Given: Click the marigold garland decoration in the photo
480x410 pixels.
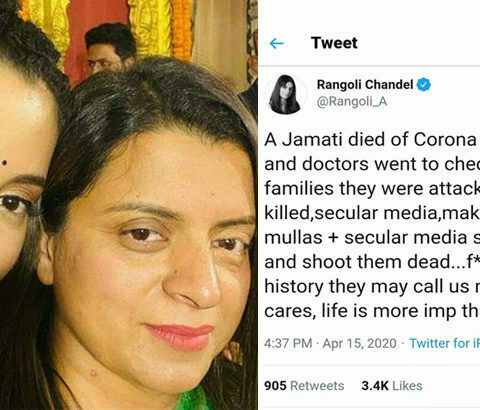Looking at the screenshot, I should (x=182, y=28).
